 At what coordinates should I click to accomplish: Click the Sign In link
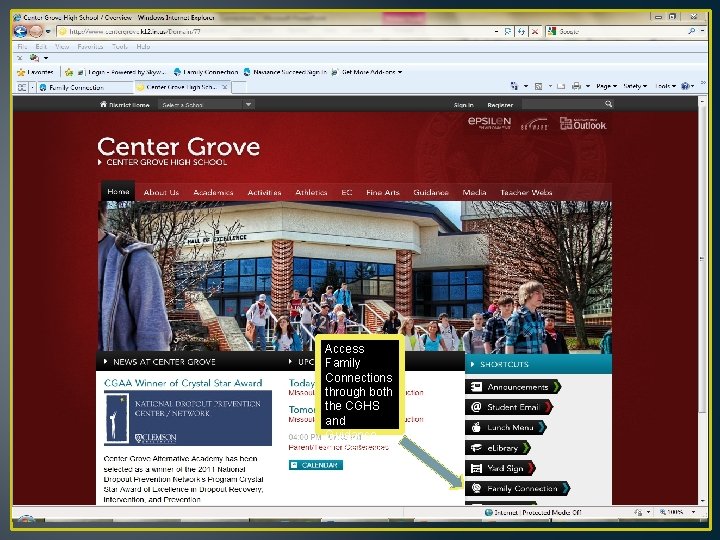click(463, 105)
